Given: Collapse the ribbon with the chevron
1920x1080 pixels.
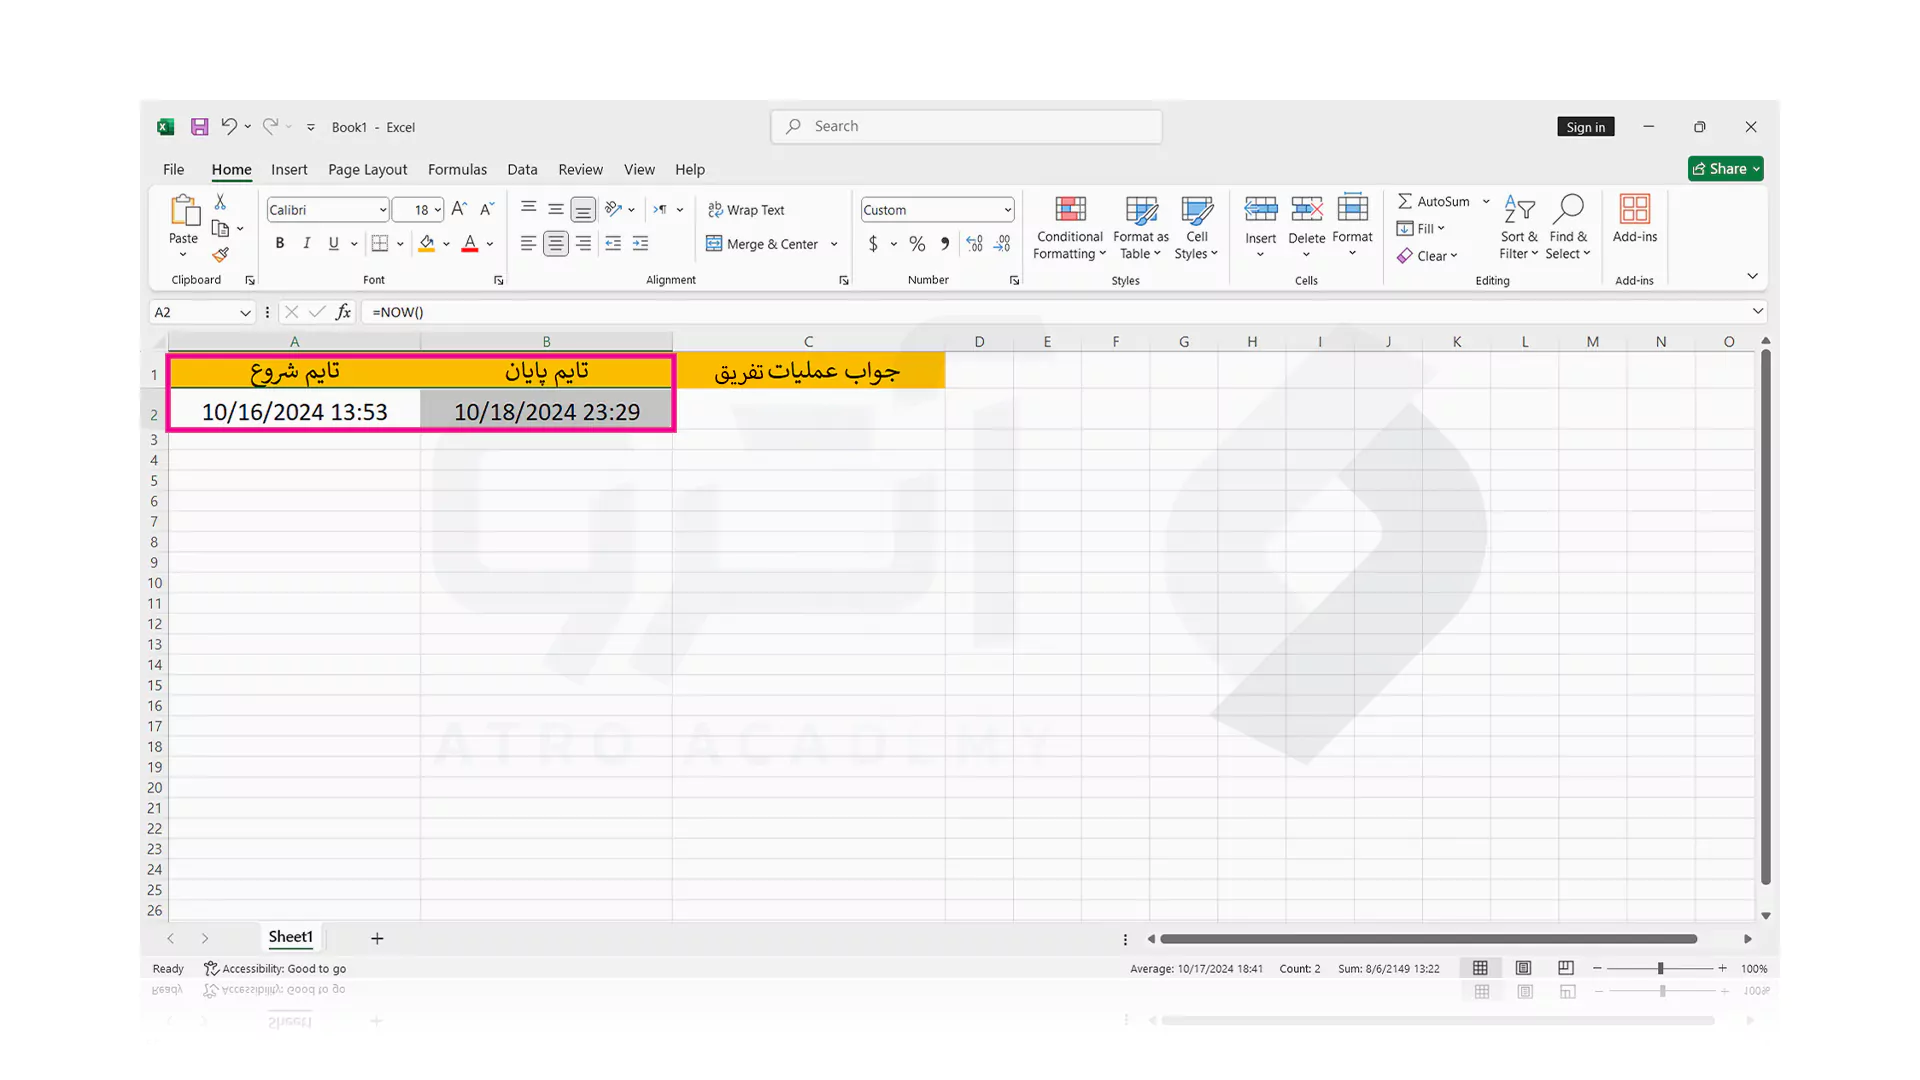Looking at the screenshot, I should (x=1752, y=276).
